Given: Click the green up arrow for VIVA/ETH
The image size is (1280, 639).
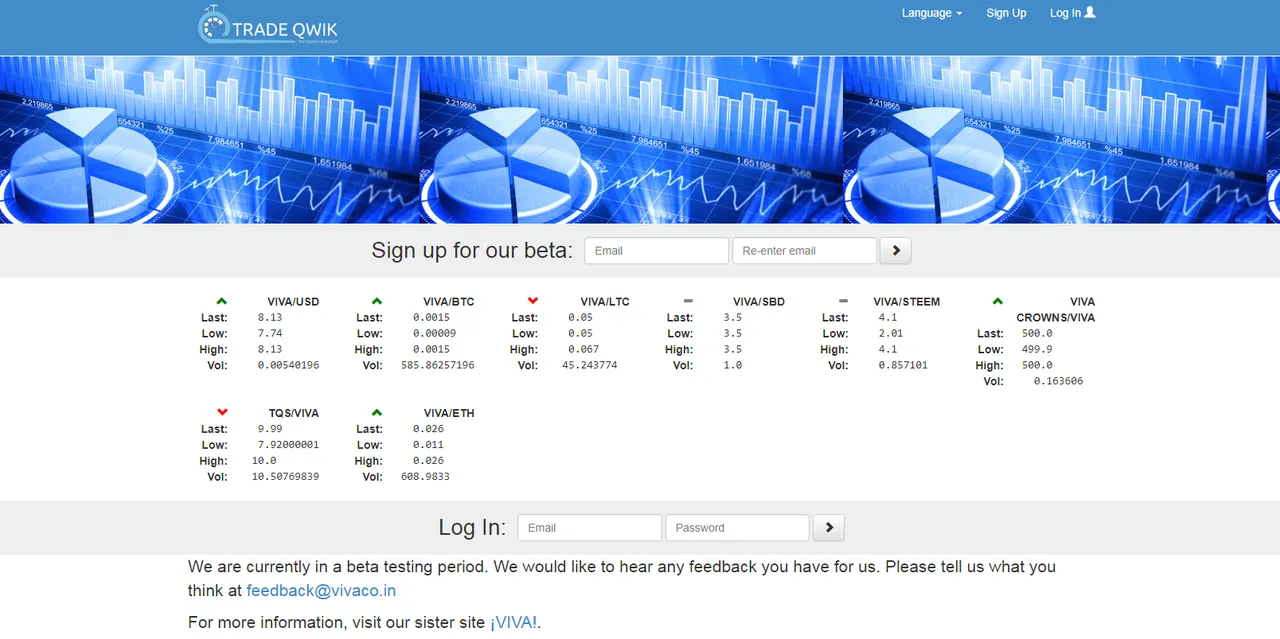Looking at the screenshot, I should click(x=376, y=413).
